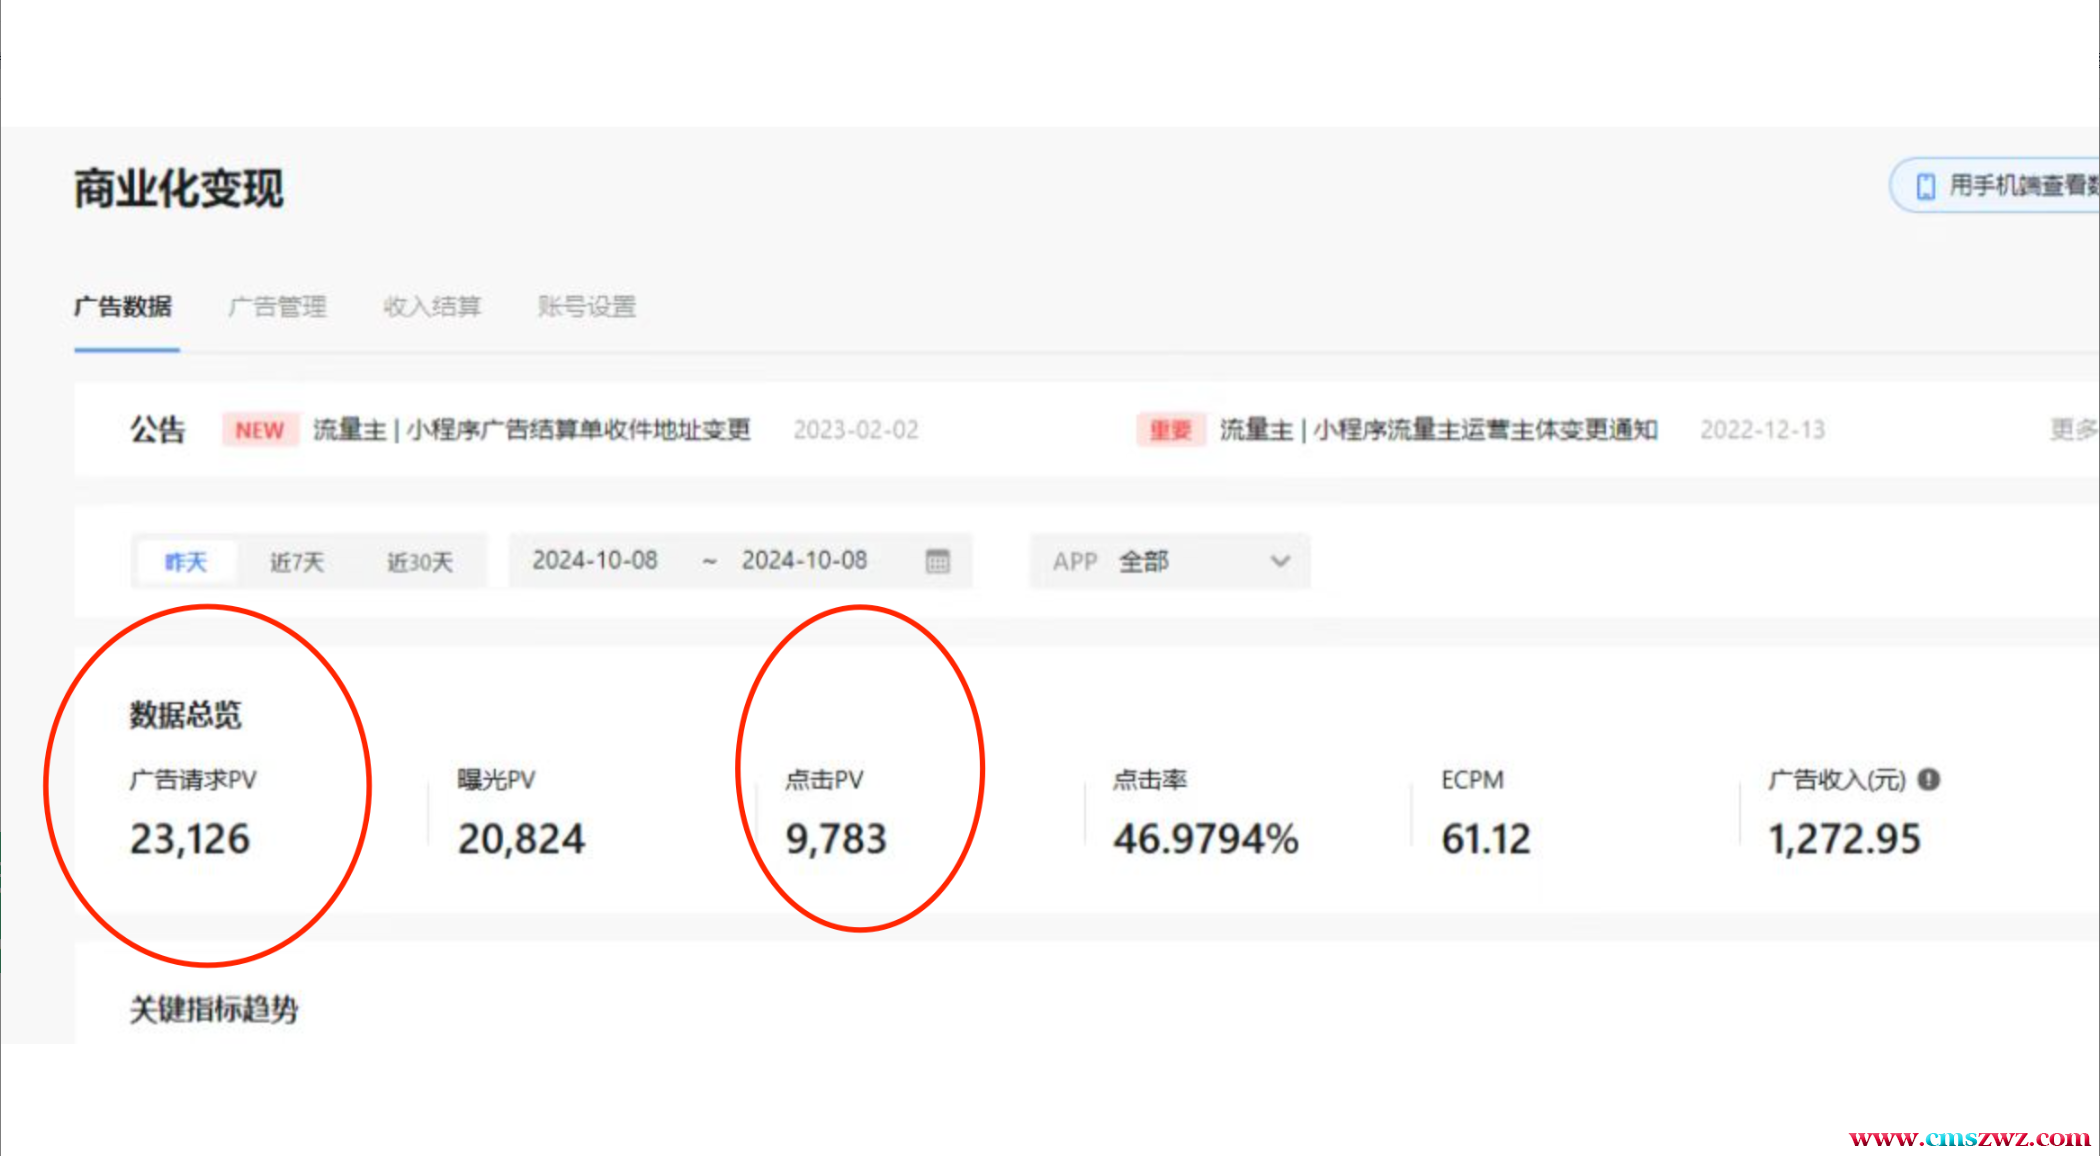Viewport: 2100px width, 1156px height.
Task: Click the red NEW badge in announcements
Action: click(x=260, y=430)
